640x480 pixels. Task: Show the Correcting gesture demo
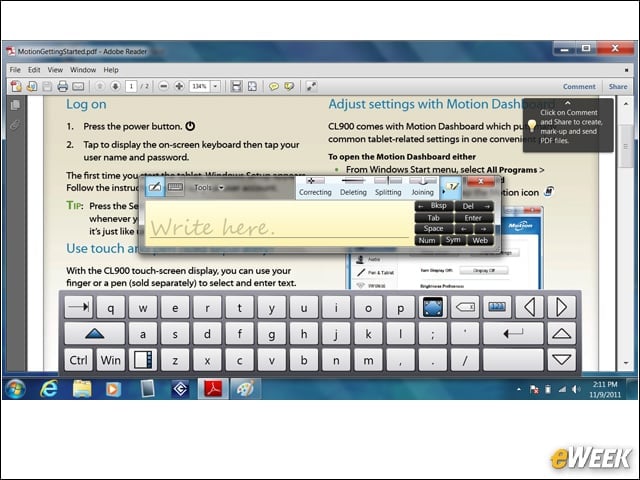pyautogui.click(x=315, y=188)
